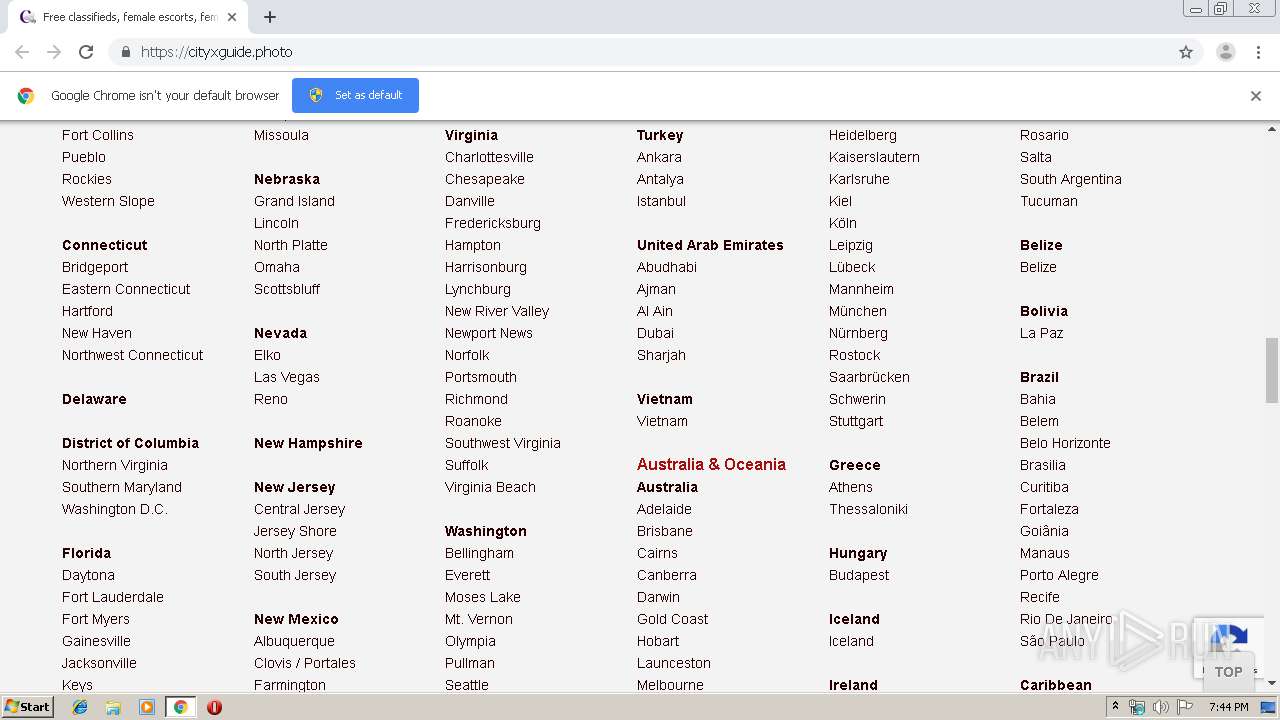1280x720 pixels.
Task: Open Chrome three-dot menu
Action: point(1258,52)
